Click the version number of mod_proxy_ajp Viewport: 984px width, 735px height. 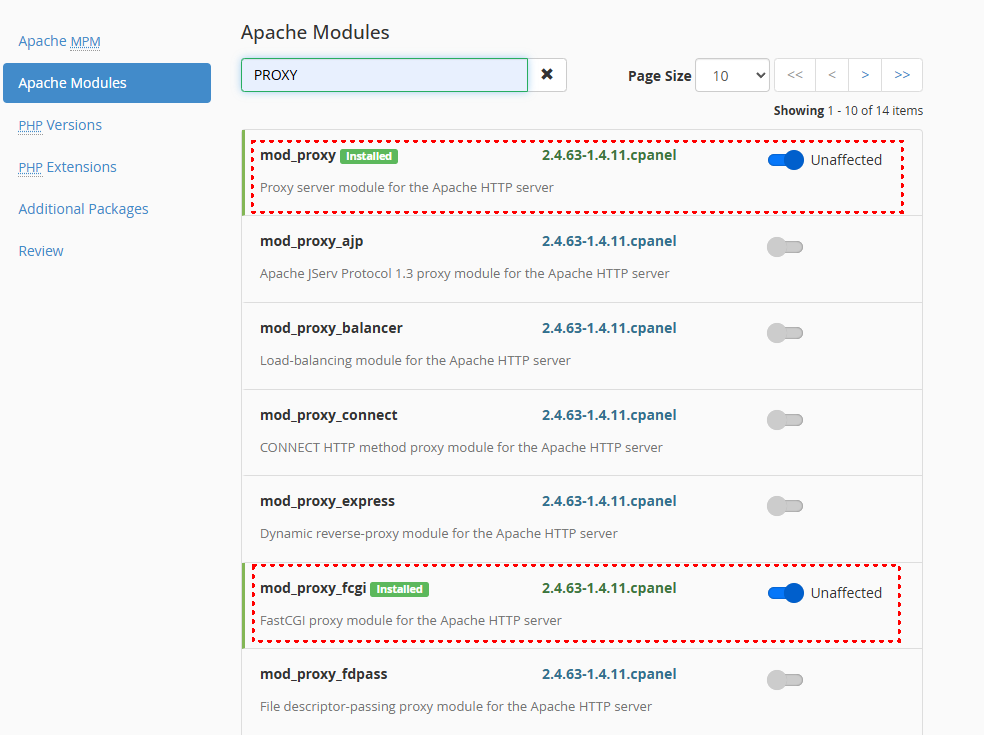click(x=609, y=241)
